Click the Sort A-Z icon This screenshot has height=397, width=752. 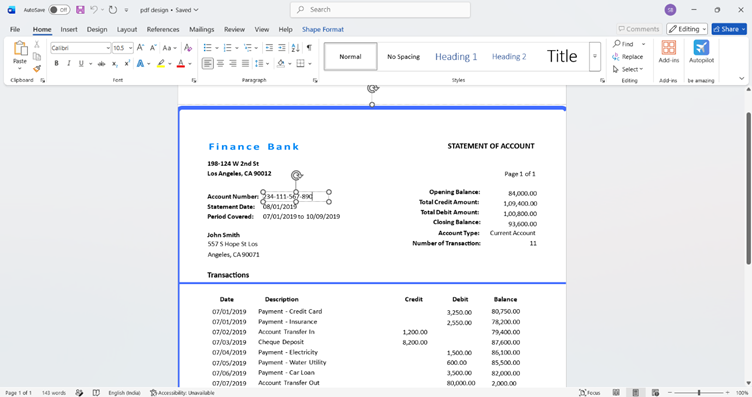(x=295, y=47)
